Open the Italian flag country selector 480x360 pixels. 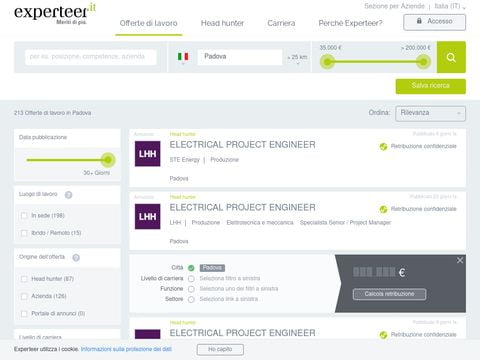(x=183, y=57)
